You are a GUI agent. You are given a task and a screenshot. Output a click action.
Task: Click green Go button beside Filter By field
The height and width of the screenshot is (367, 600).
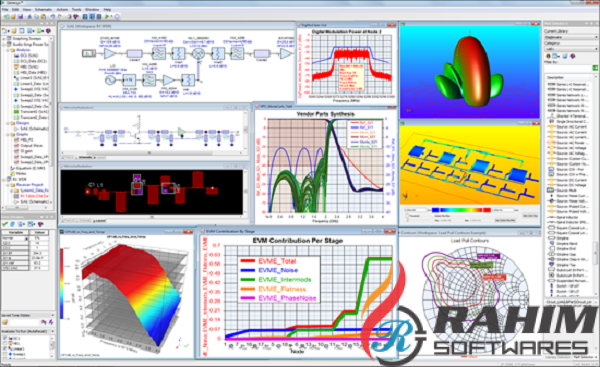pyautogui.click(x=595, y=68)
